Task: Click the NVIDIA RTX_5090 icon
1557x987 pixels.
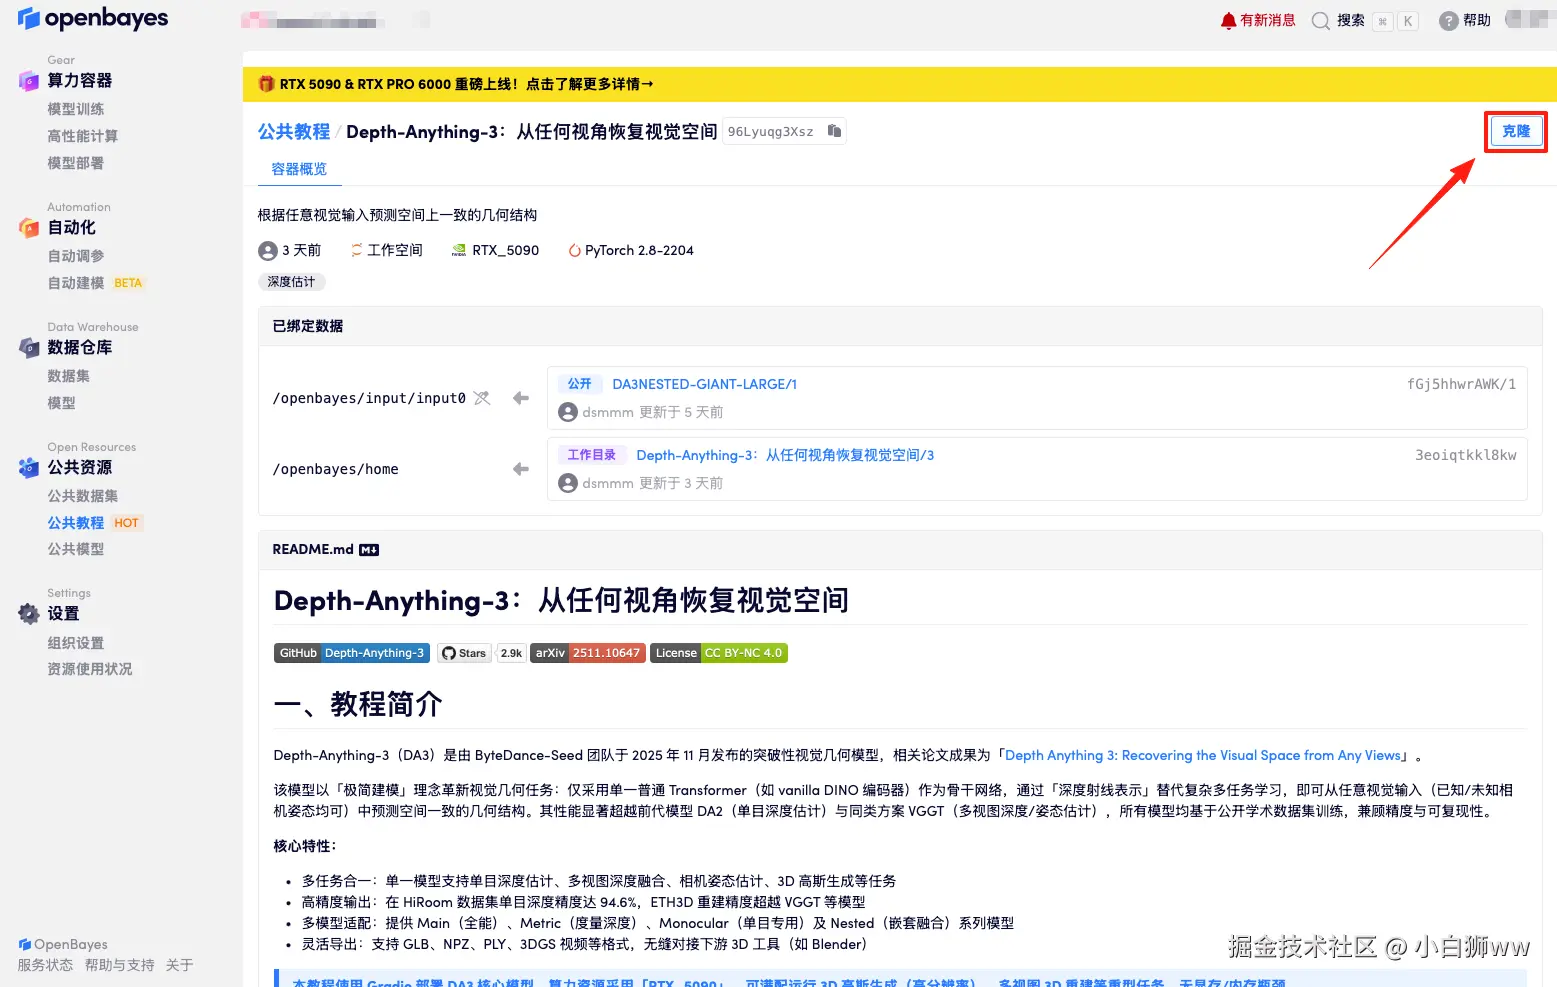Action: coord(458,251)
